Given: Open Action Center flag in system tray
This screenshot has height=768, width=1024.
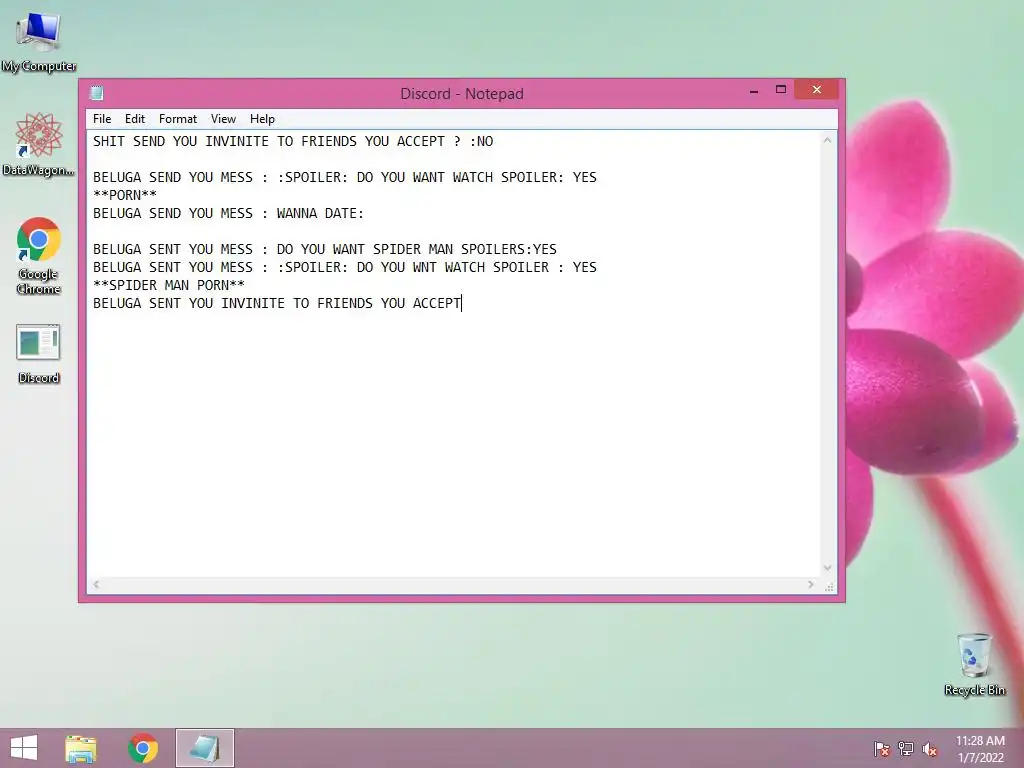Looking at the screenshot, I should 882,749.
